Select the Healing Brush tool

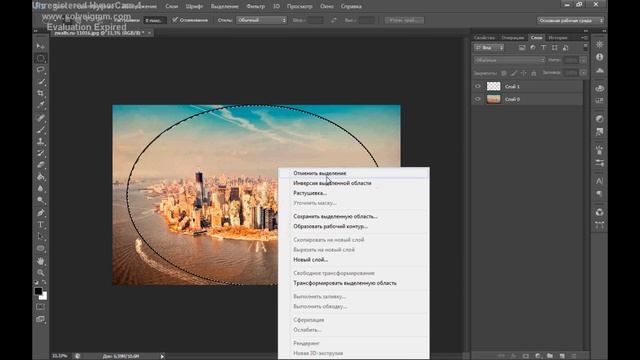[40, 118]
